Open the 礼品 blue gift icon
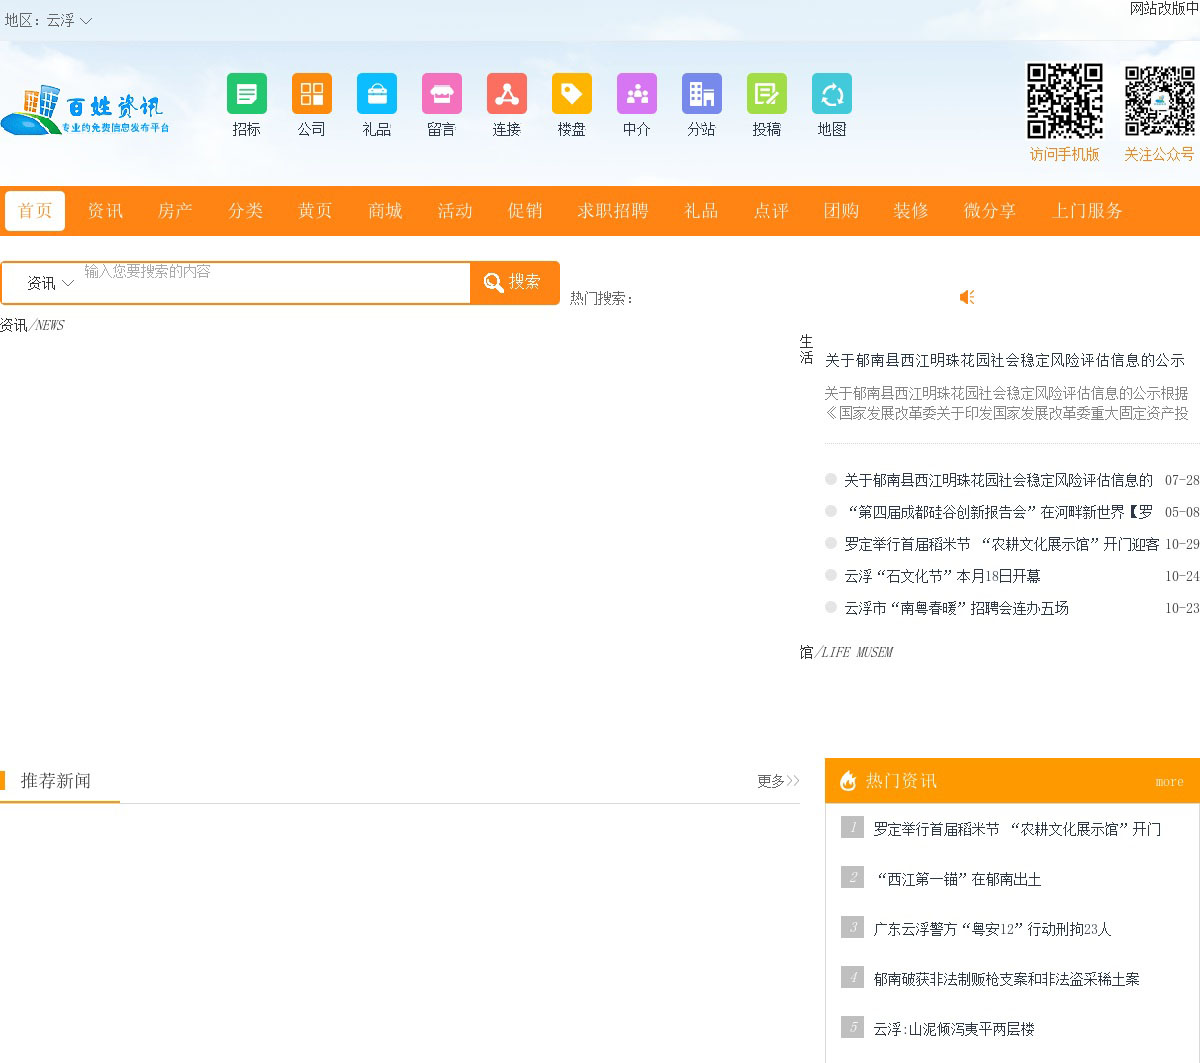Viewport: 1200px width, 1063px height. 376,94
